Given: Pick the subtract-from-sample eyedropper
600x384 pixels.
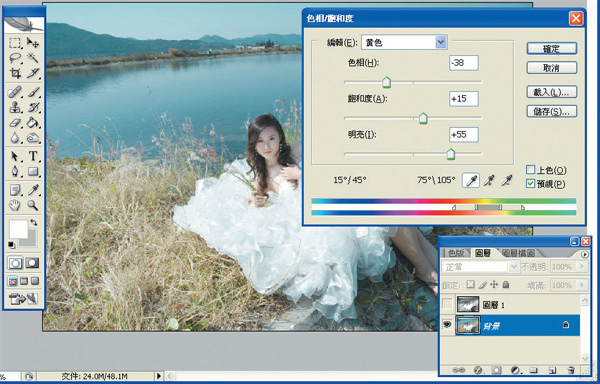Looking at the screenshot, I should pos(507,181).
